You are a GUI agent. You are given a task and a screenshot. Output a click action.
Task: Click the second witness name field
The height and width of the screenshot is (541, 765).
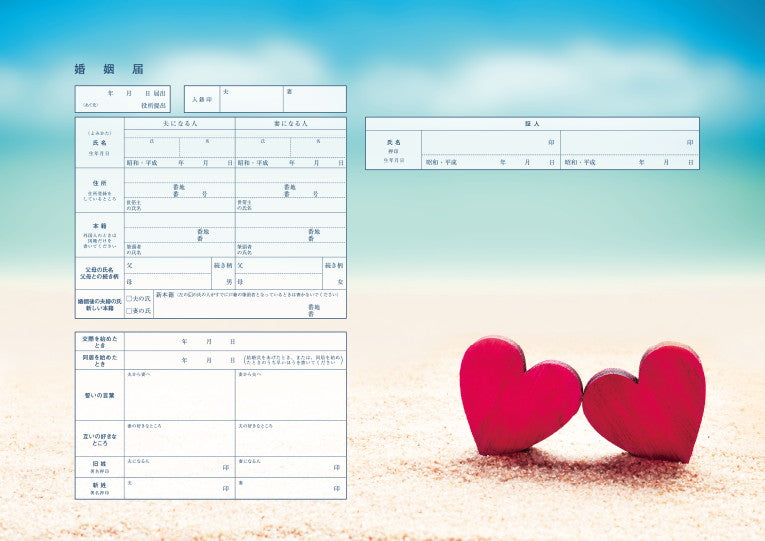click(x=628, y=143)
